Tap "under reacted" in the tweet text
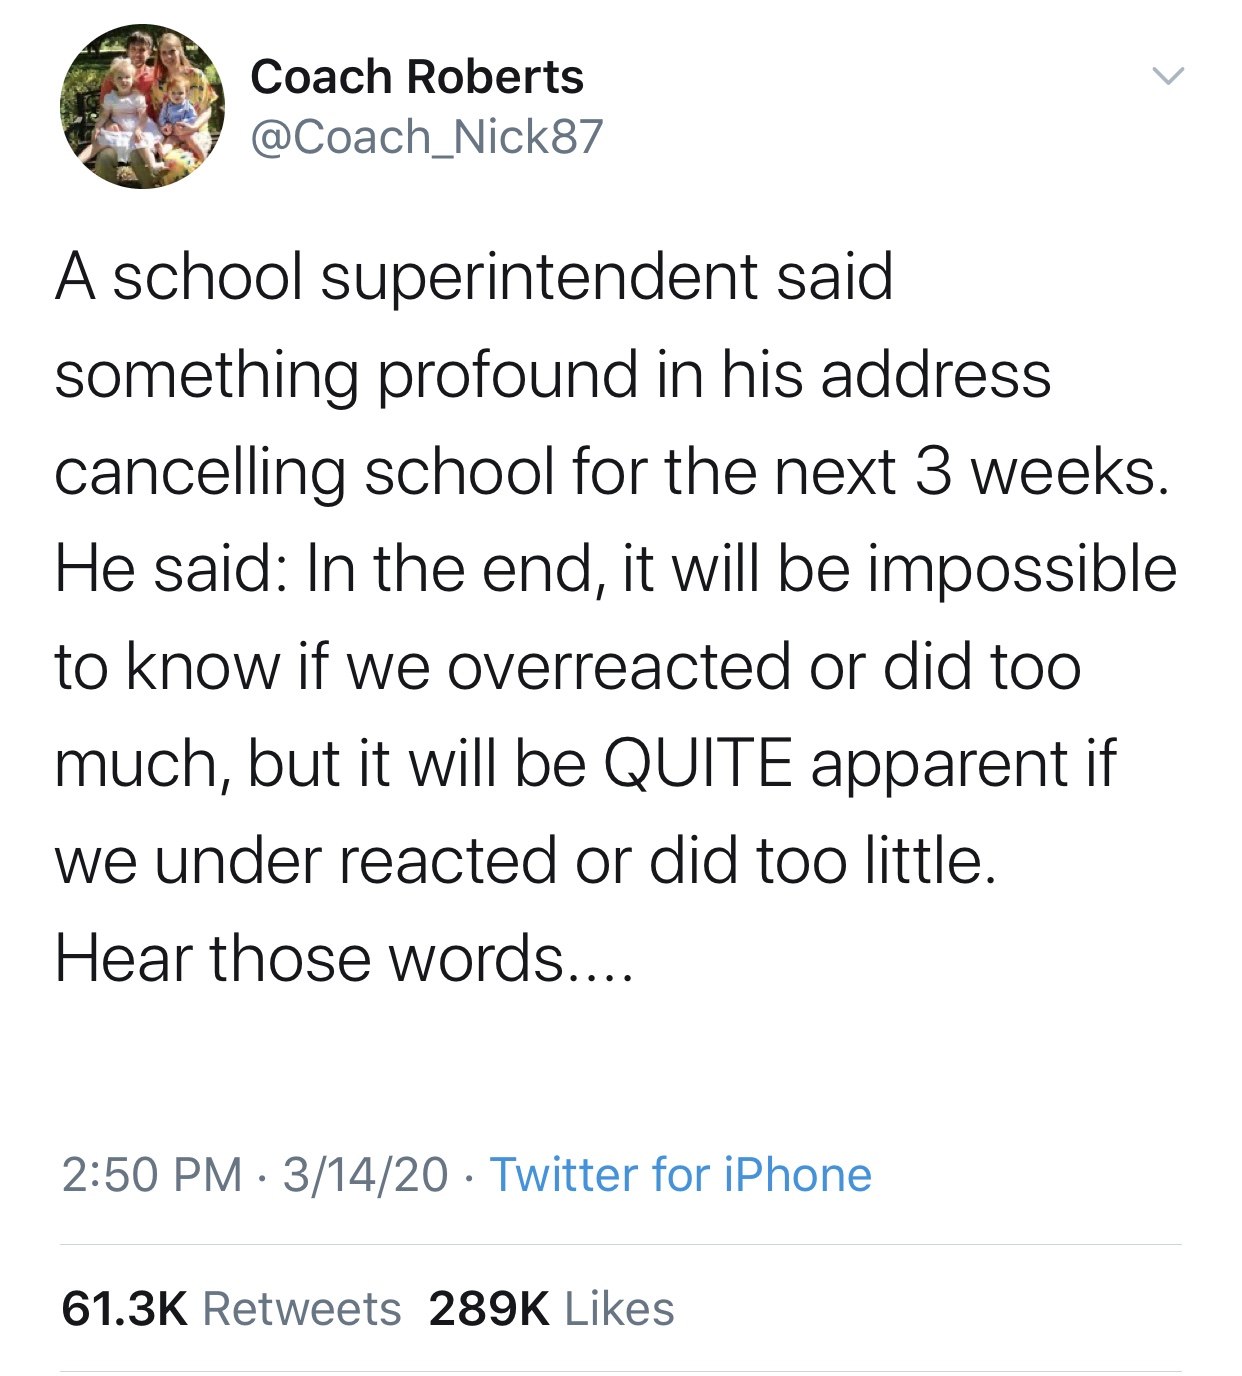Image resolution: width=1242 pixels, height=1376 pixels. point(354,860)
